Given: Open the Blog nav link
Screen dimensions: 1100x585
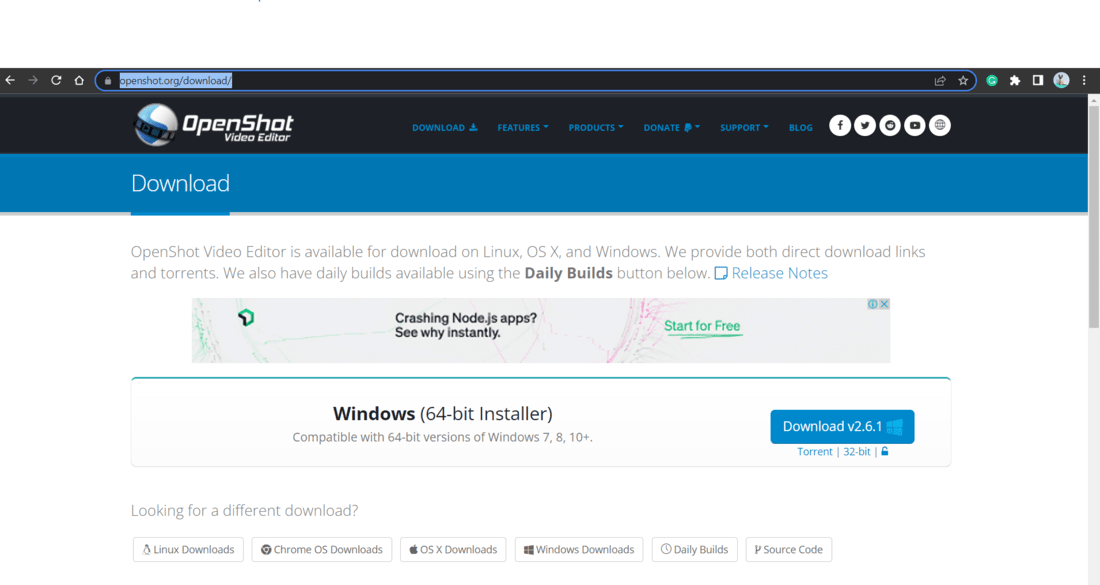Looking at the screenshot, I should (800, 128).
